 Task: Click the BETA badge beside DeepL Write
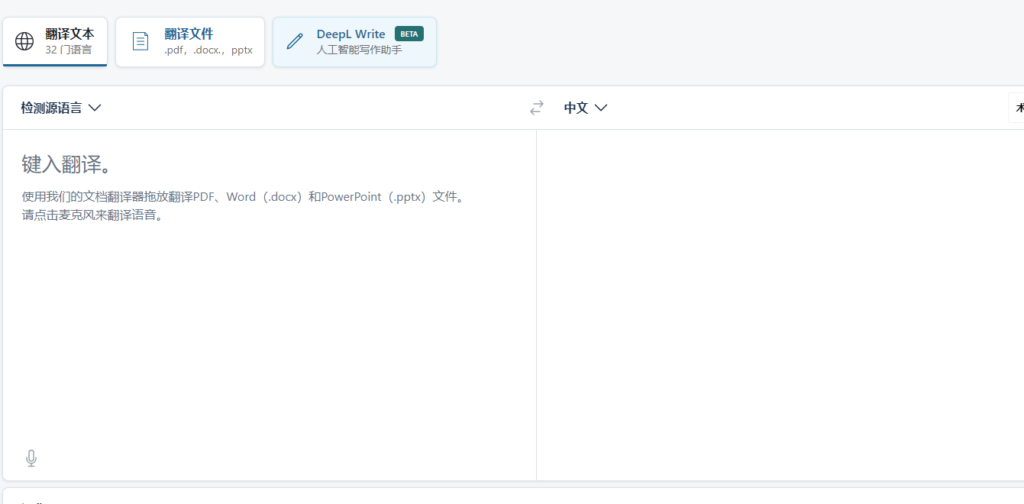(x=409, y=34)
